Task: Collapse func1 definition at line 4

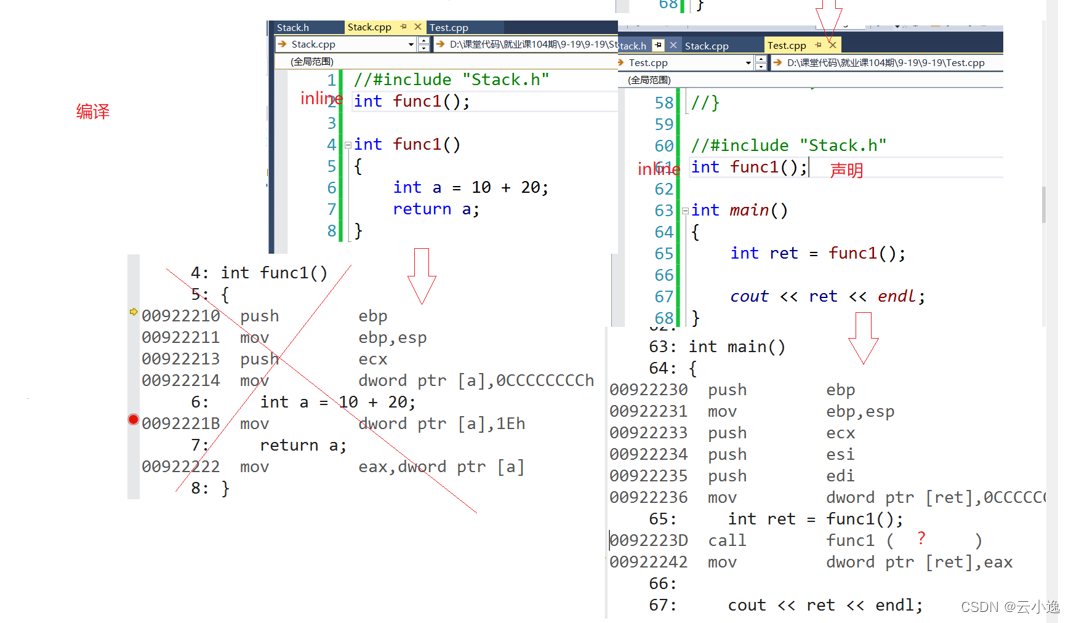Action: coord(348,145)
